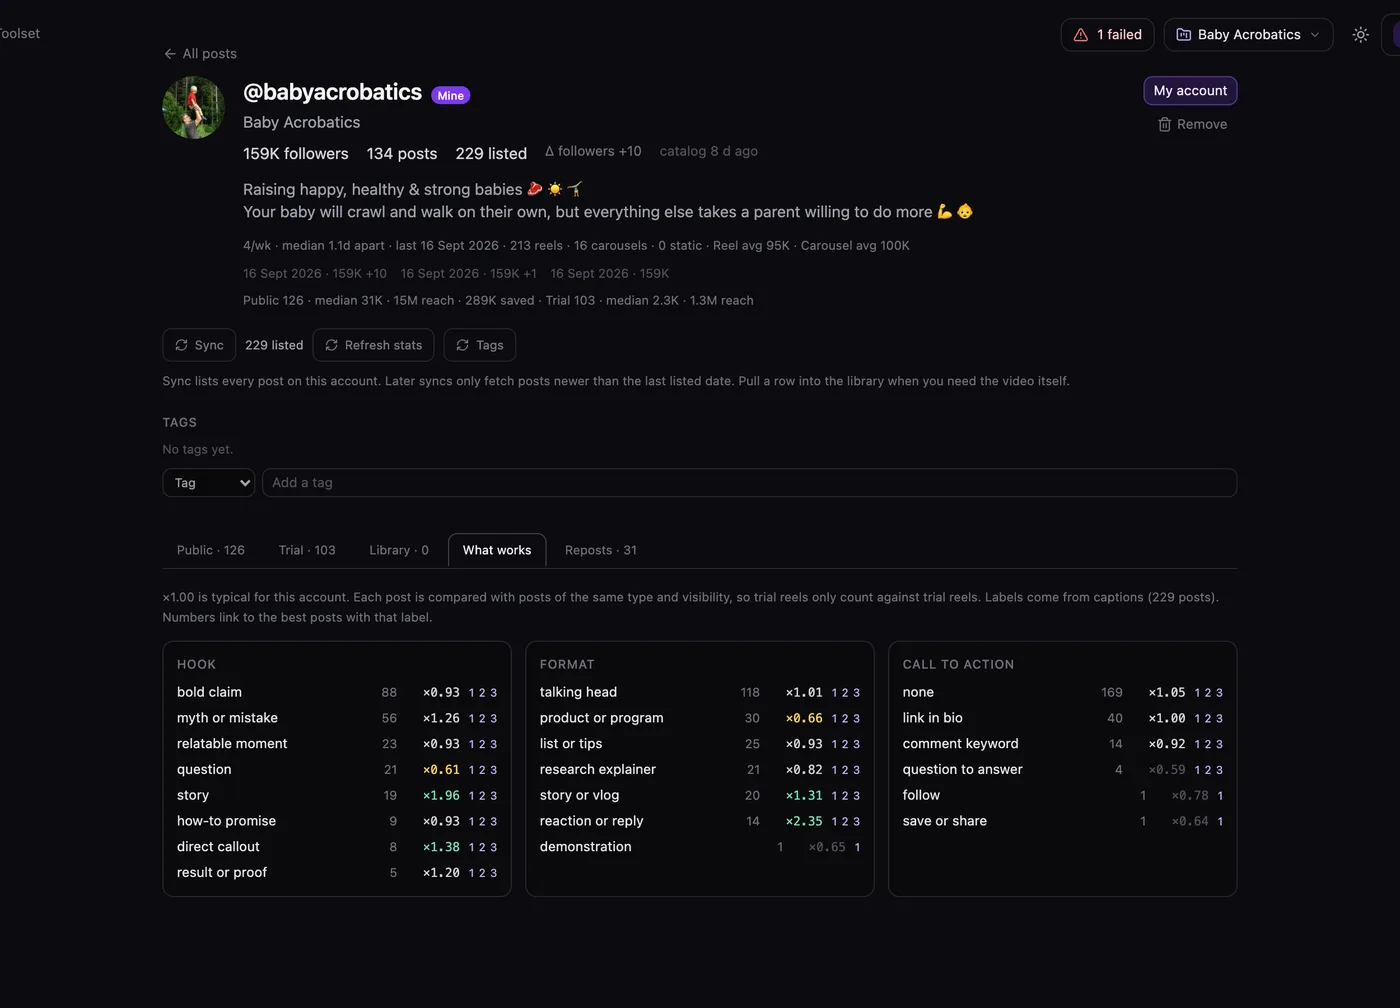The width and height of the screenshot is (1400, 1008).
Task: Open best post 2 for result or proof
Action: 482,873
